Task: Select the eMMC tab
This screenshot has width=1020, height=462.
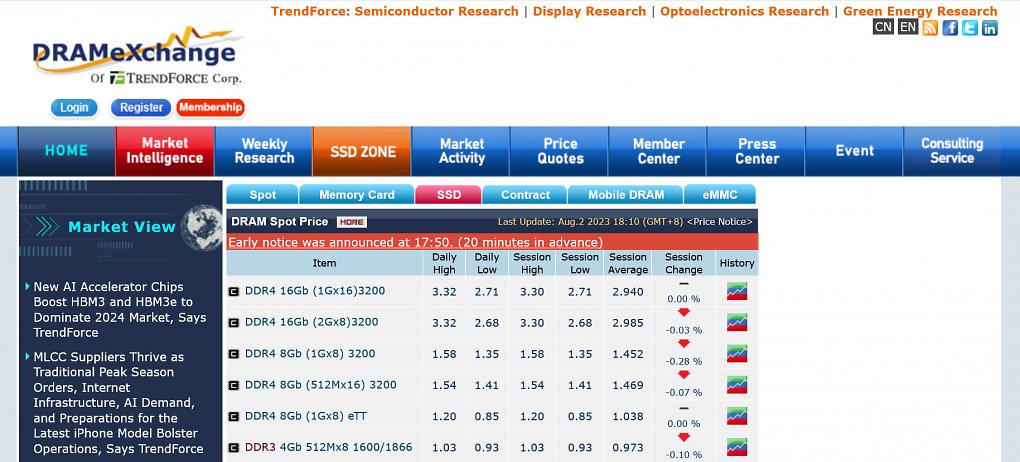Action: 719,195
